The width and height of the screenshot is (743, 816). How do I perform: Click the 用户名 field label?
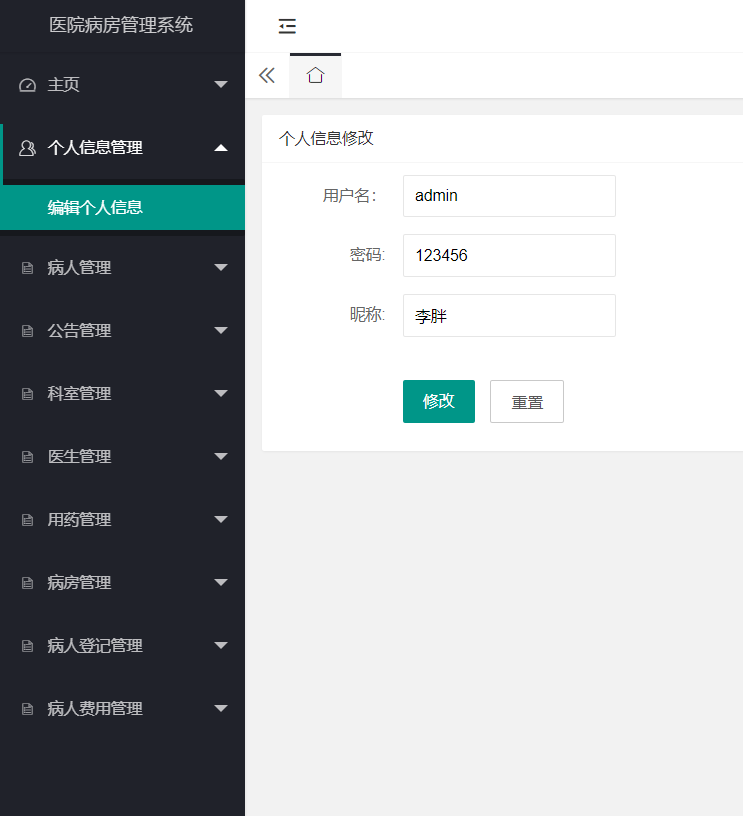coord(350,196)
